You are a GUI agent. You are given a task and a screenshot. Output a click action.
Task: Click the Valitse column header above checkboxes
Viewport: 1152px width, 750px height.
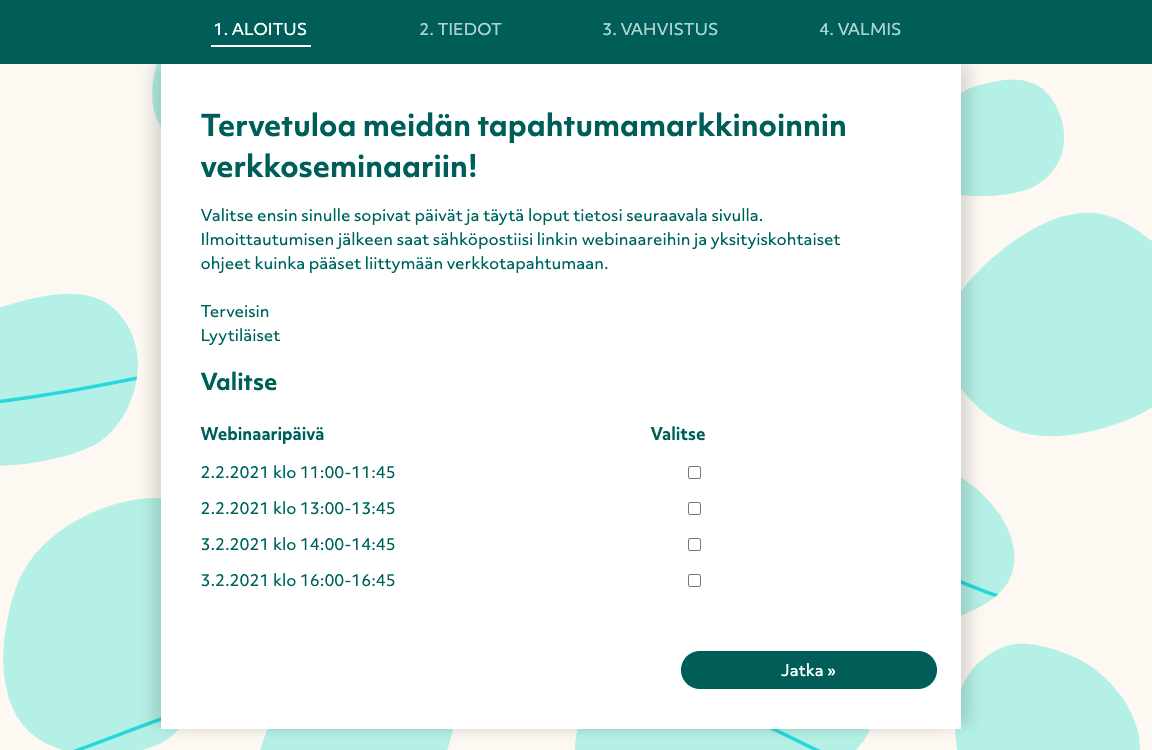pyautogui.click(x=678, y=434)
